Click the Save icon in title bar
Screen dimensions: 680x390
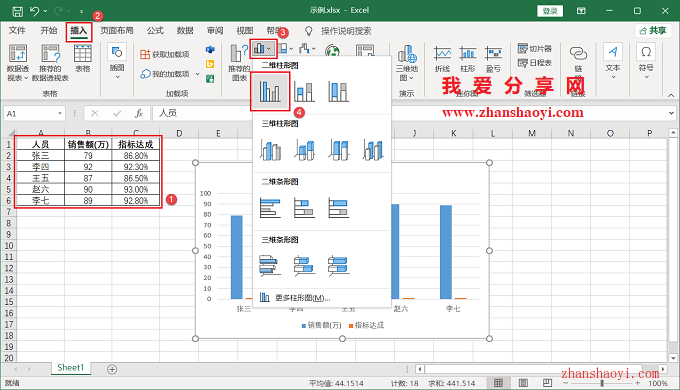pyautogui.click(x=17, y=11)
